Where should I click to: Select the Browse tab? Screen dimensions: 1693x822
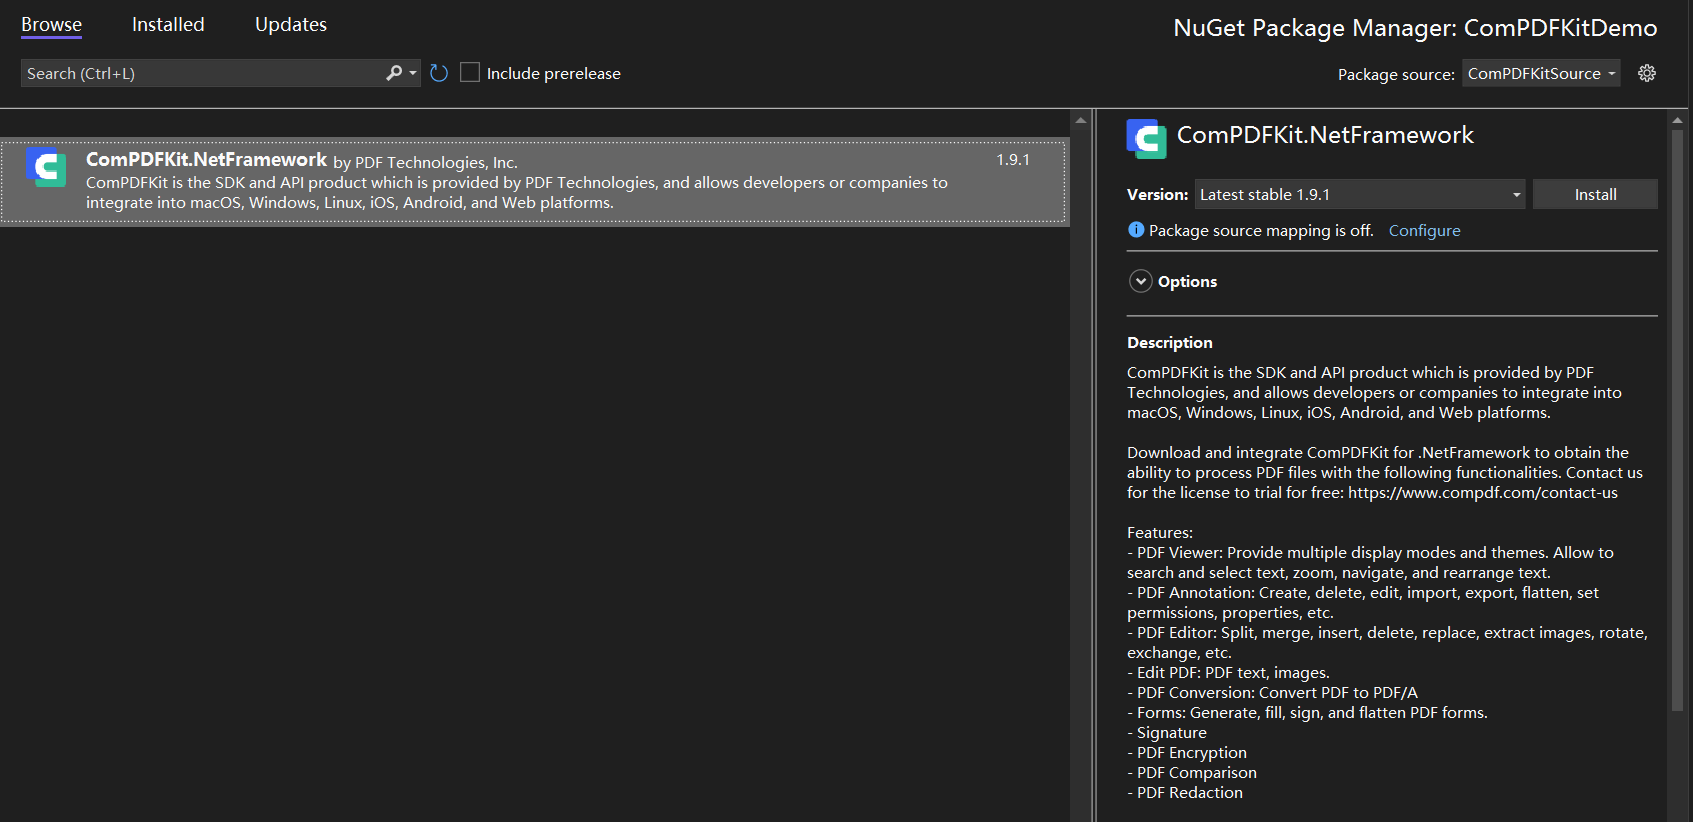coord(52,25)
